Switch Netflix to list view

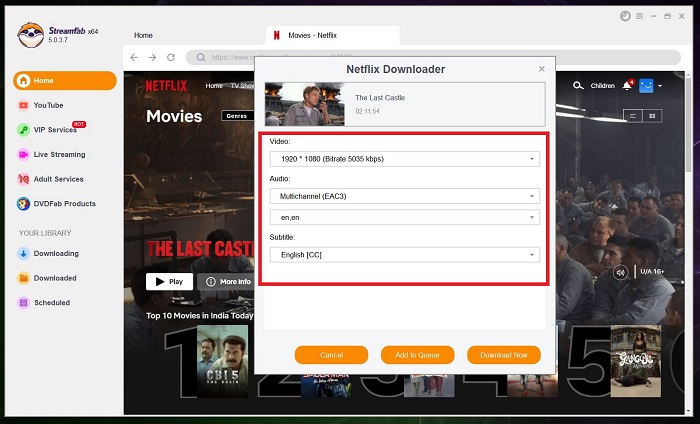tap(632, 116)
